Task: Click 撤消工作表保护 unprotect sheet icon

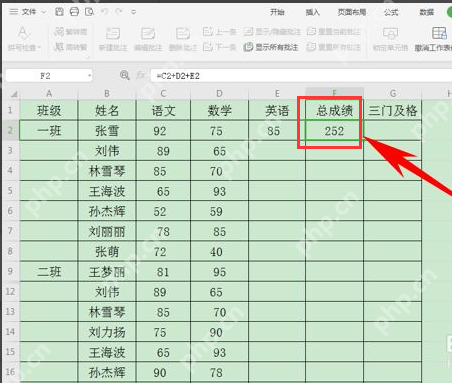Action: 439,34
